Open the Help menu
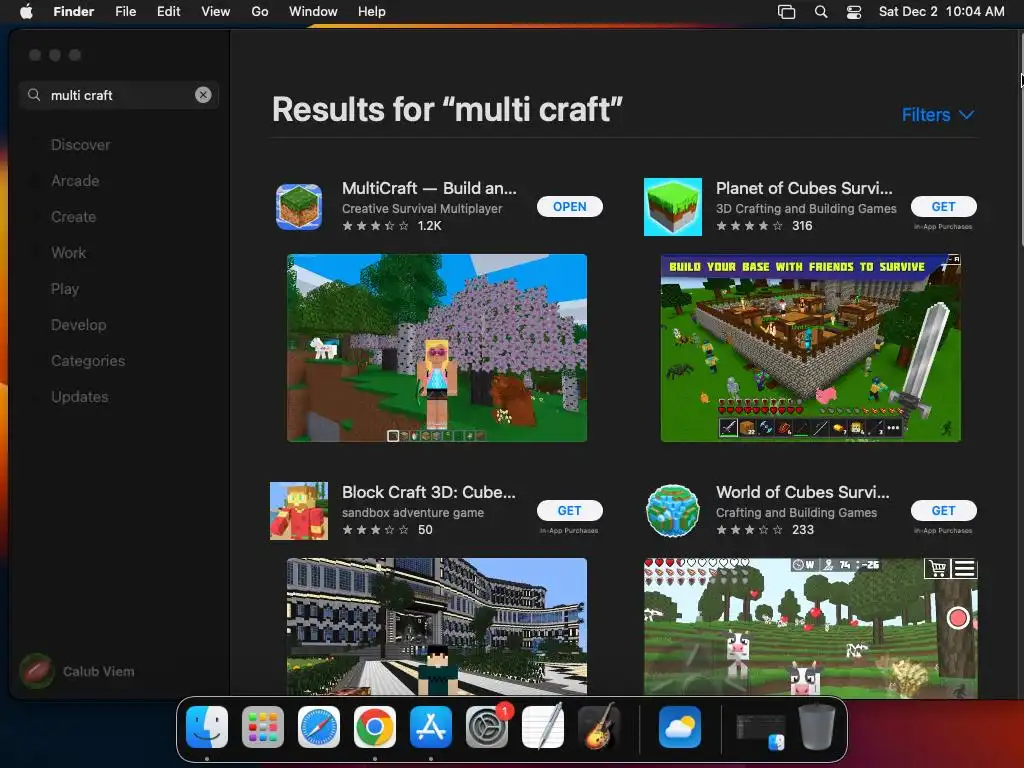Viewport: 1024px width, 768px height. tap(372, 12)
